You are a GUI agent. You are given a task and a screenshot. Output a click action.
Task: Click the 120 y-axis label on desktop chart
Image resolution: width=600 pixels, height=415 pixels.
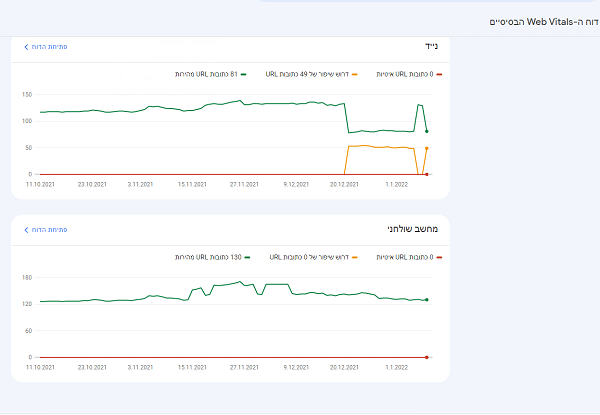[27, 304]
